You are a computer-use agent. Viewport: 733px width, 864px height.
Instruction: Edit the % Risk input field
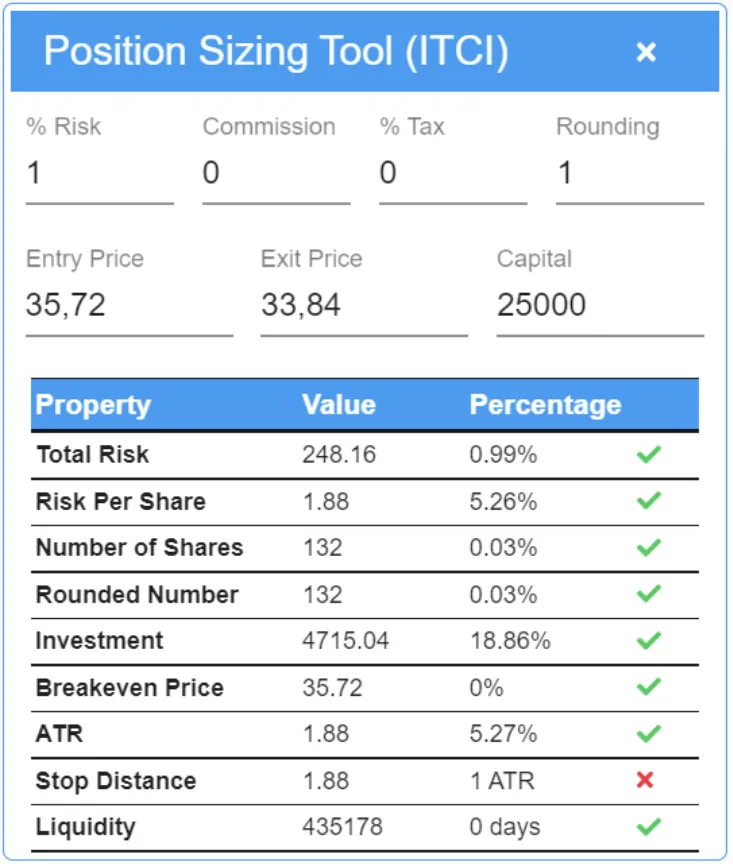pyautogui.click(x=99, y=174)
